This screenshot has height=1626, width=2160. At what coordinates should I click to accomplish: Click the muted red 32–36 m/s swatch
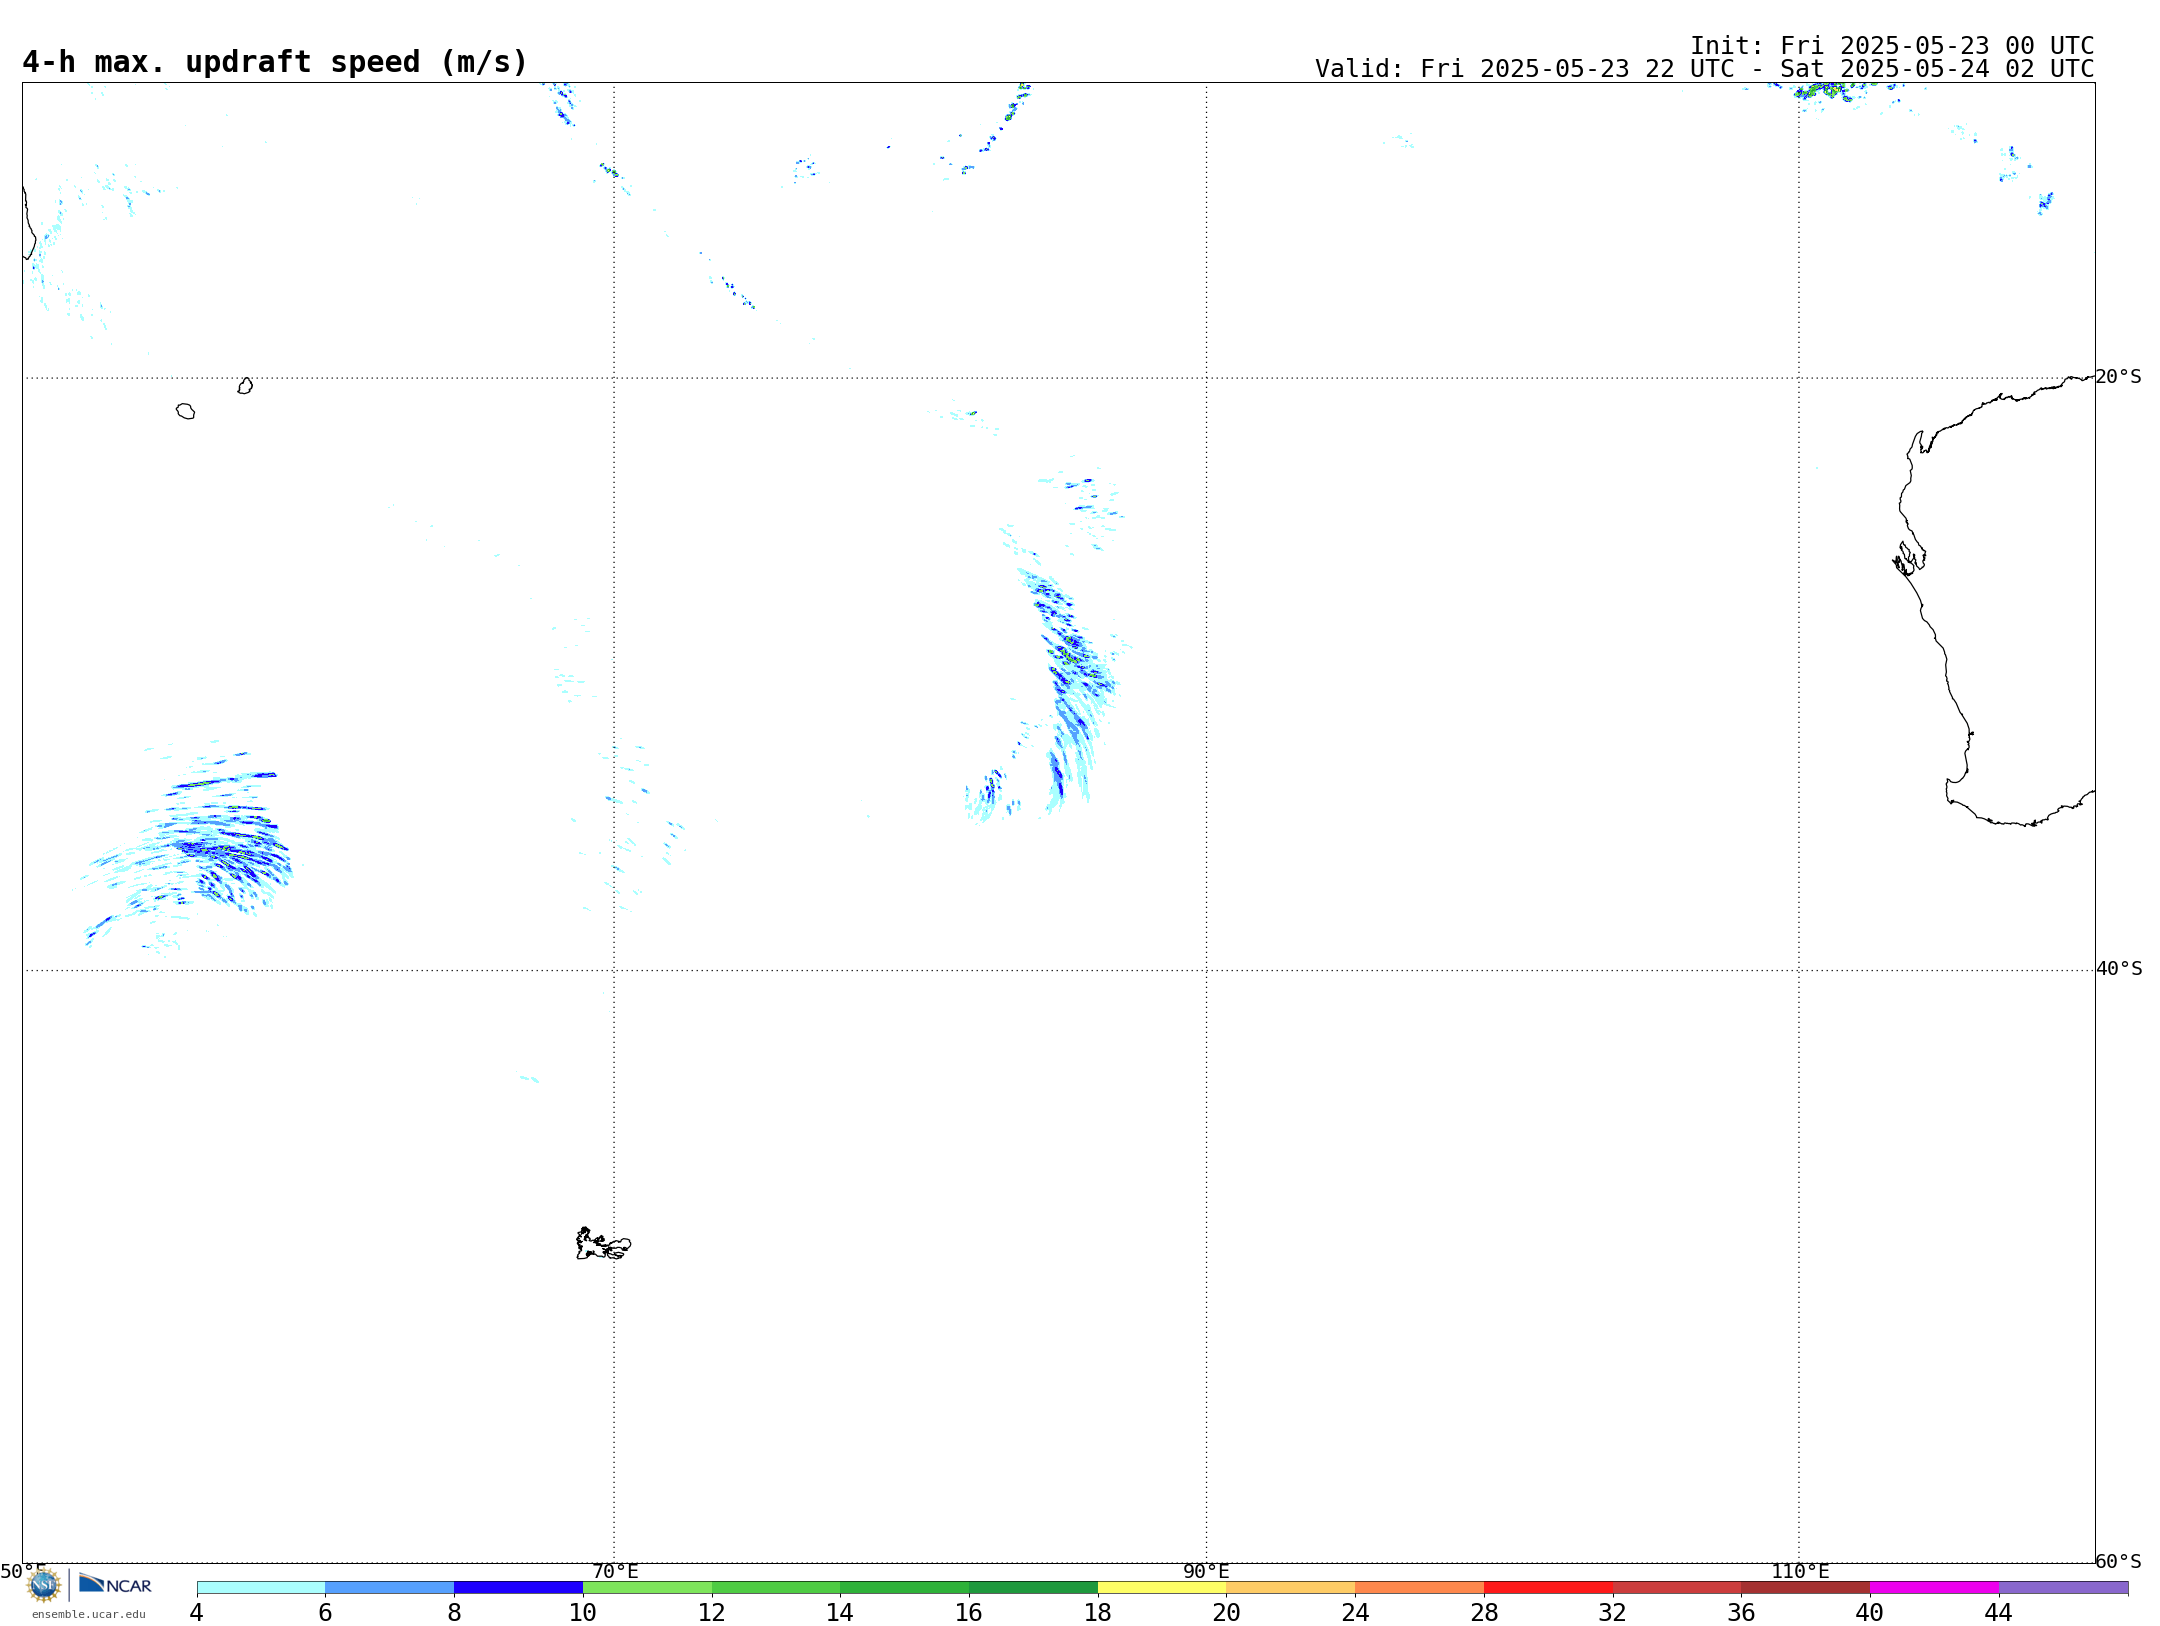[x=1677, y=1587]
